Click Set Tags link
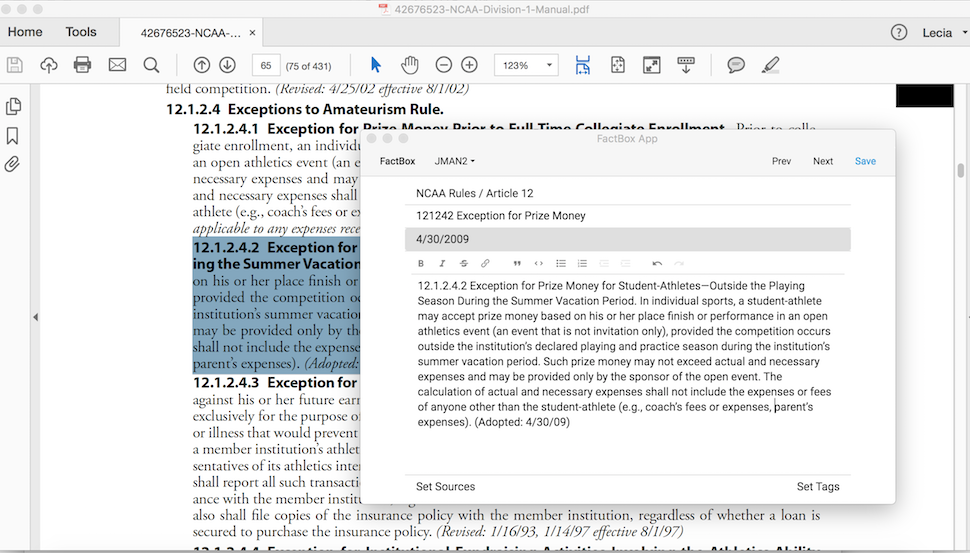The image size is (970, 553). (818, 487)
